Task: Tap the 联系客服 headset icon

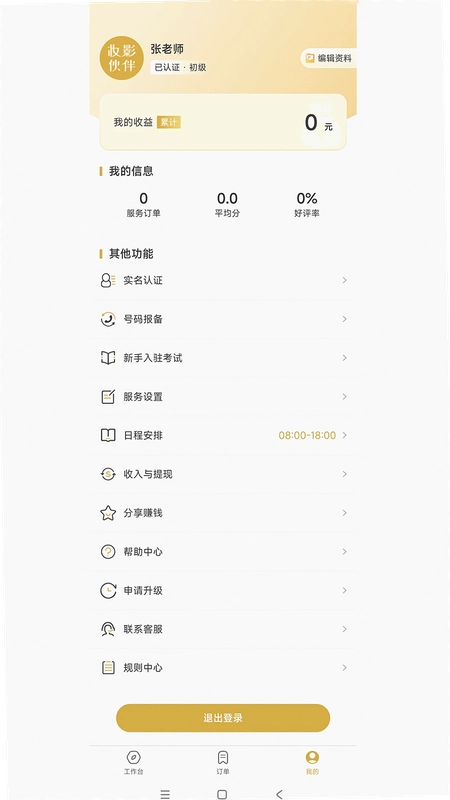Action: click(108, 629)
